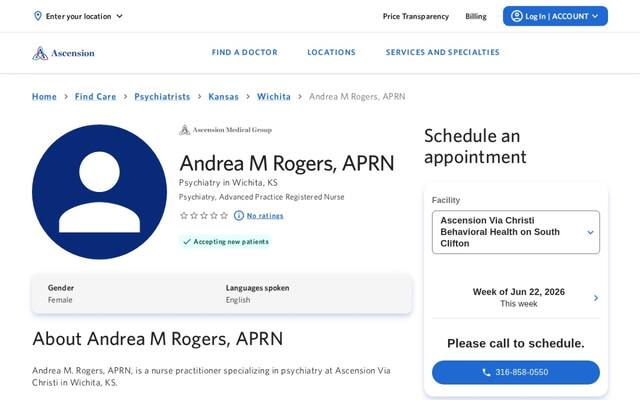Screen dimensions: 640x400
Task: Expand the account chevron arrow
Action: pyautogui.click(x=595, y=16)
